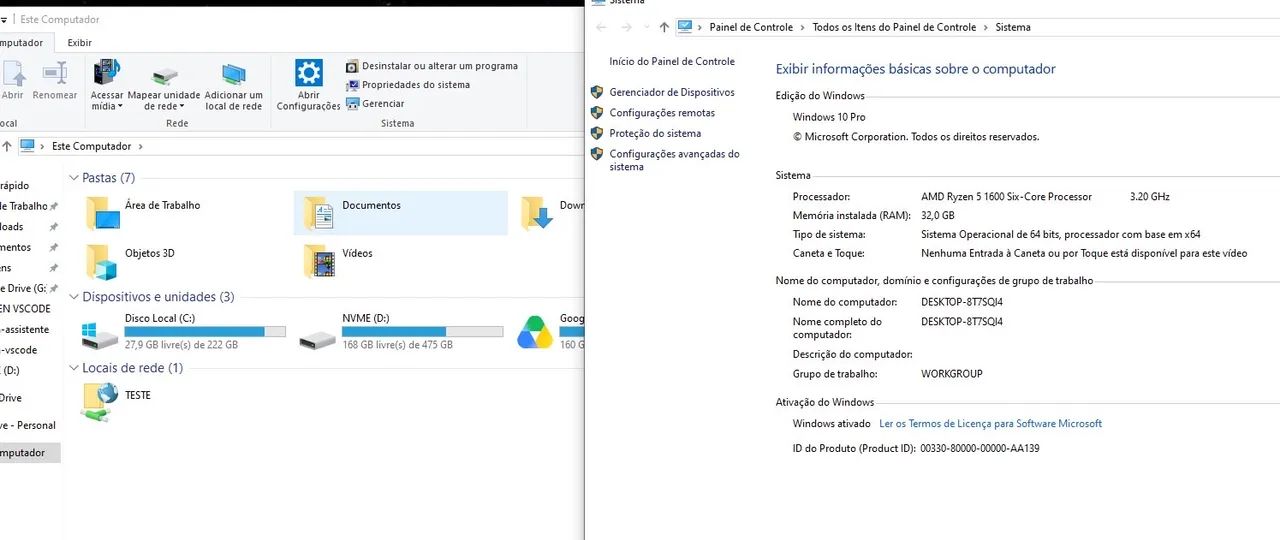Screen dimensions: 1280x540
Task: Select the Personal item in the navigation pane
Action: pyautogui.click(x=28, y=425)
